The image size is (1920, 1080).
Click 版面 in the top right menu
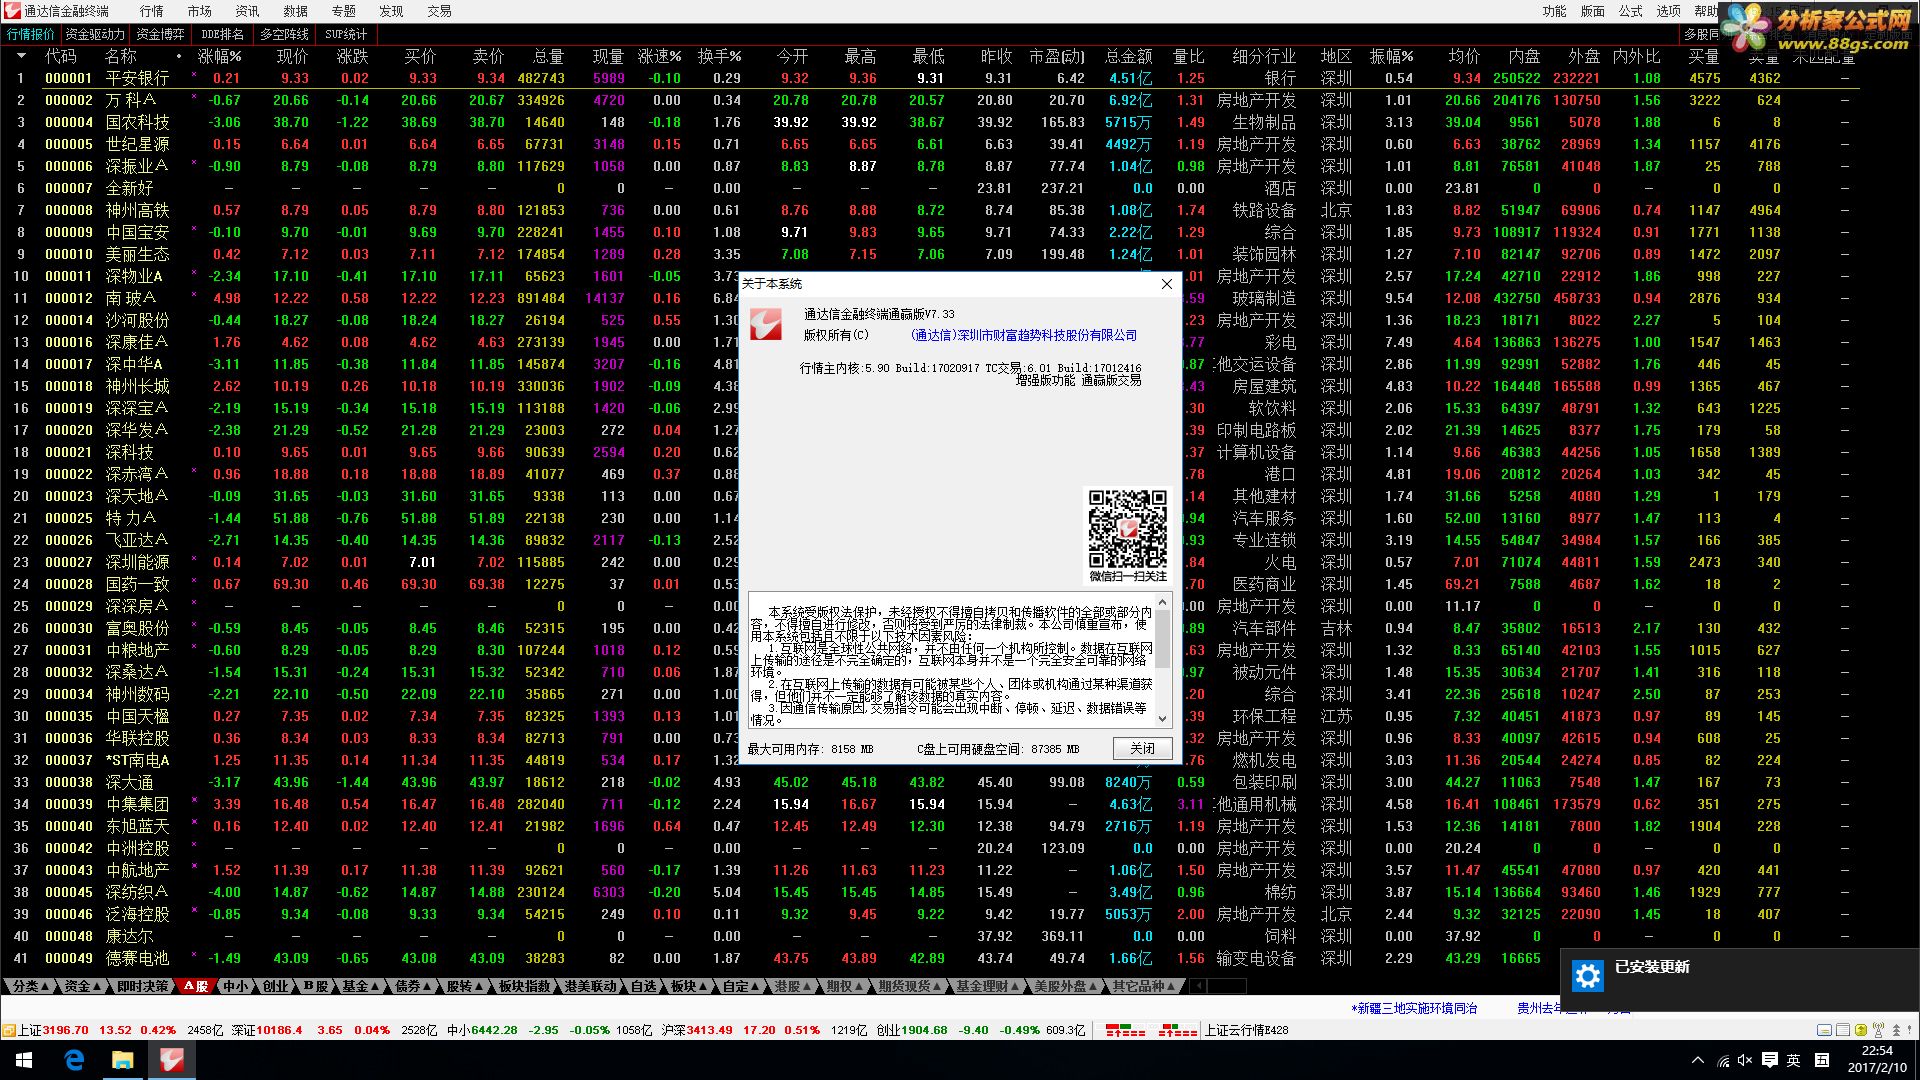point(1593,11)
